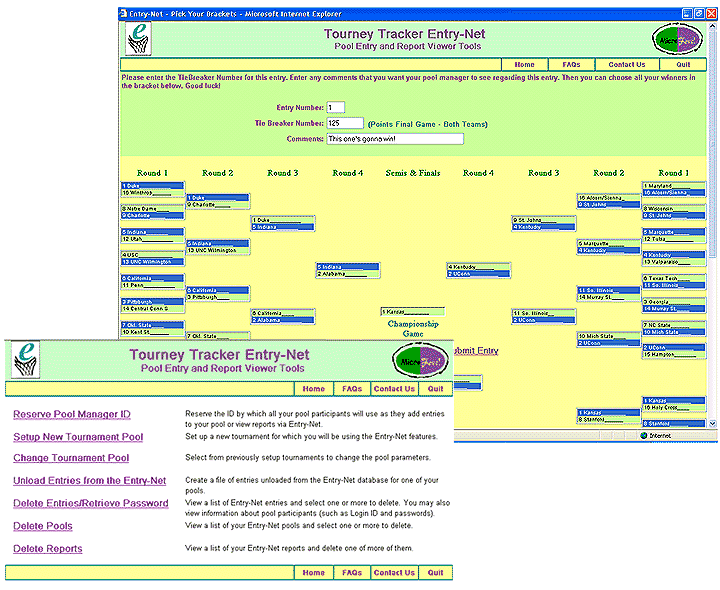Open the Change Tournament Pool link
Image resolution: width=720 pixels, height=590 pixels.
point(71,458)
